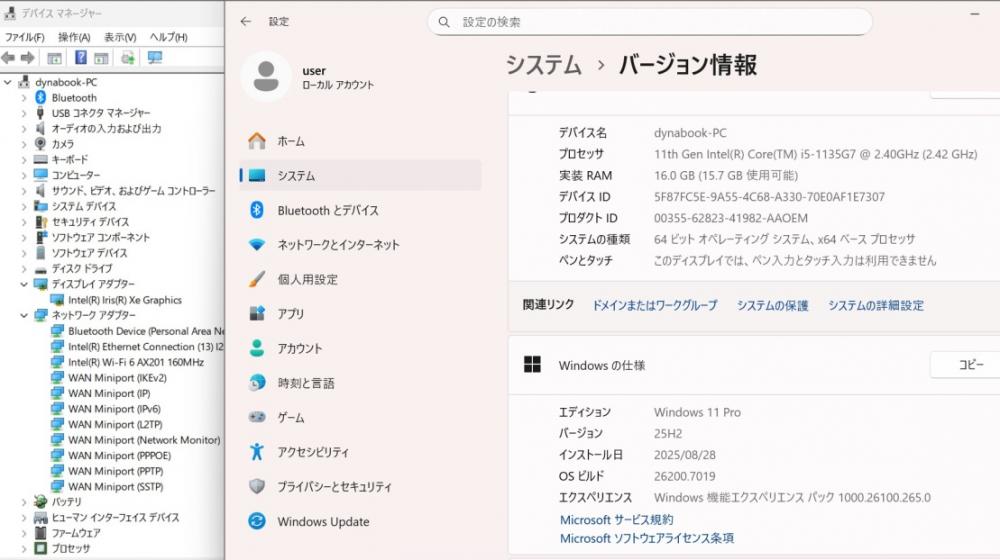Click the システム breadcrumb link

(x=544, y=65)
